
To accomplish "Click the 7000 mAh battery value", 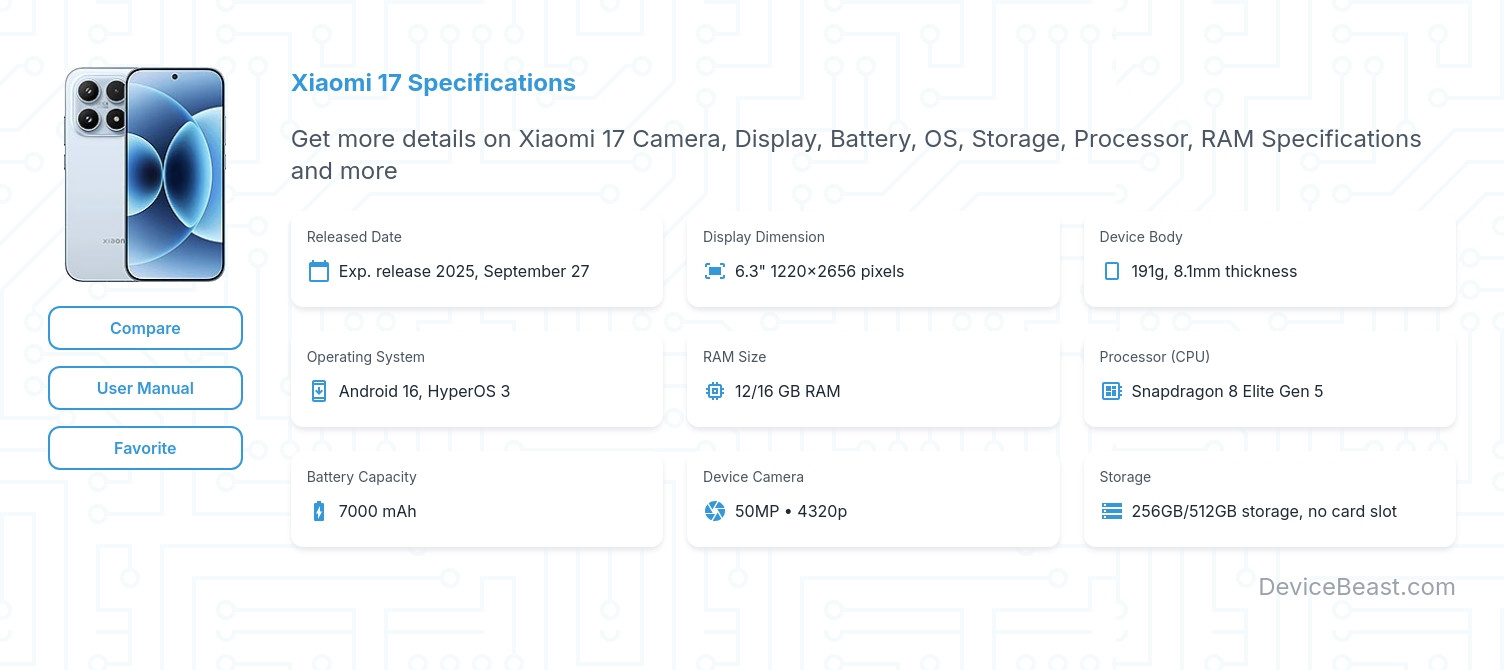I will 377,511.
